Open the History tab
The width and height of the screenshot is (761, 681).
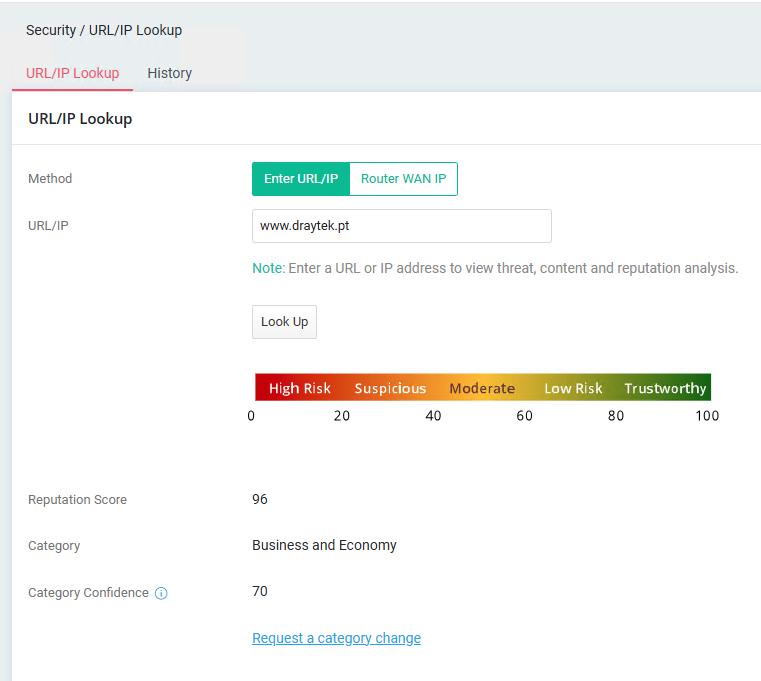[x=169, y=73]
